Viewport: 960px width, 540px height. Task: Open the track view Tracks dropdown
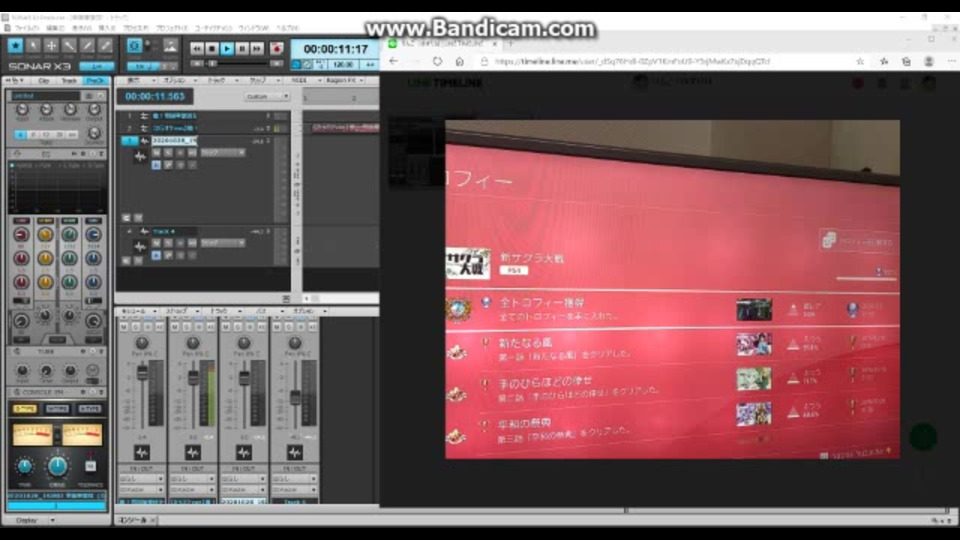(219, 80)
